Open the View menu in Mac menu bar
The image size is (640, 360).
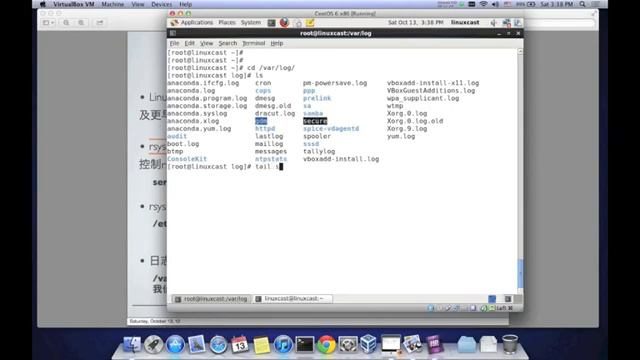point(138,4)
